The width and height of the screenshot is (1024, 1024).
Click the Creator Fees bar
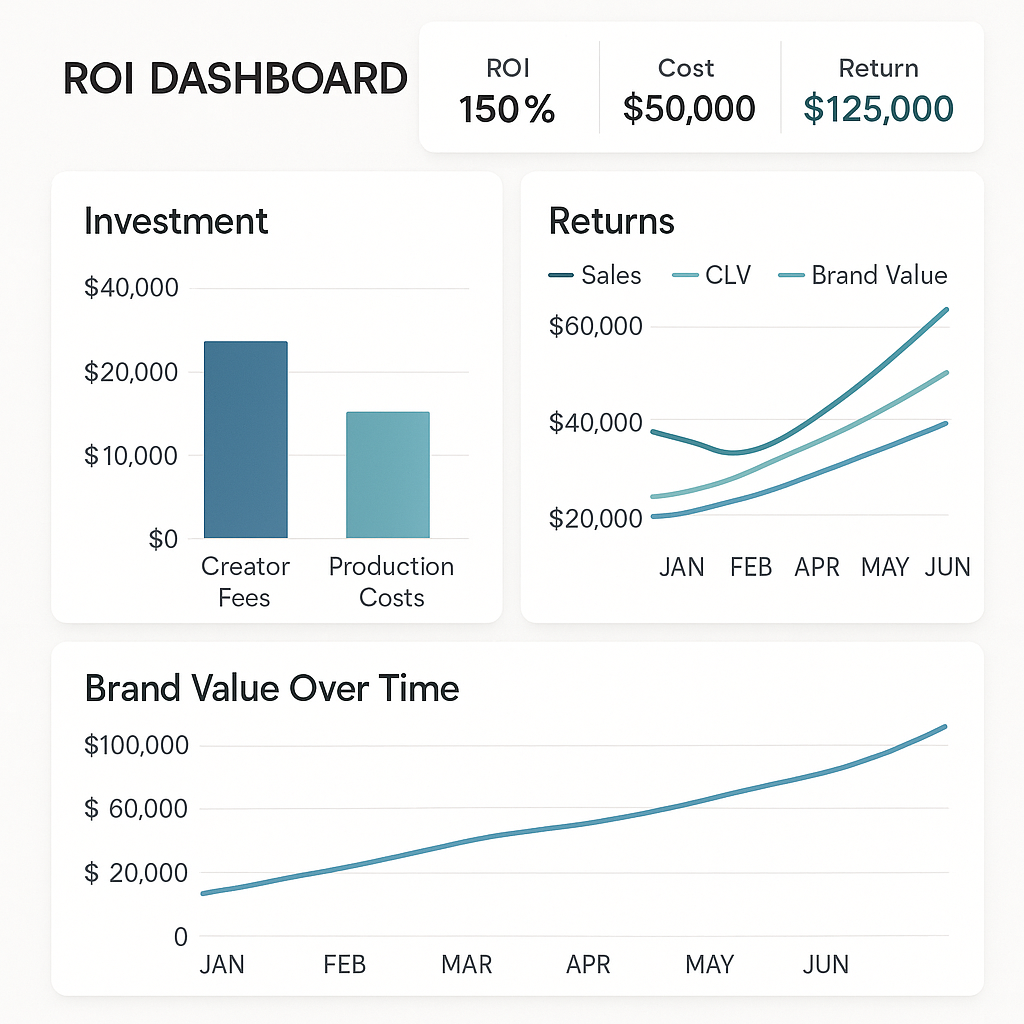point(245,440)
